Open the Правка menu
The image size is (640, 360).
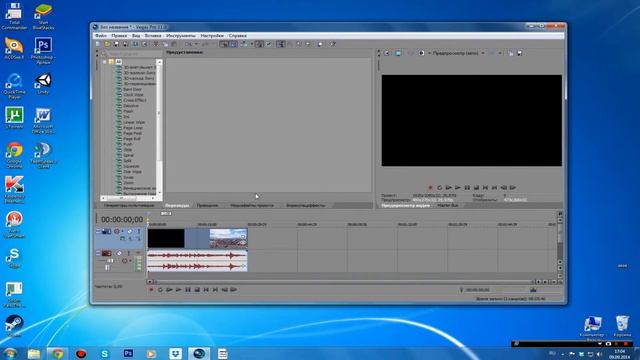pyautogui.click(x=119, y=36)
